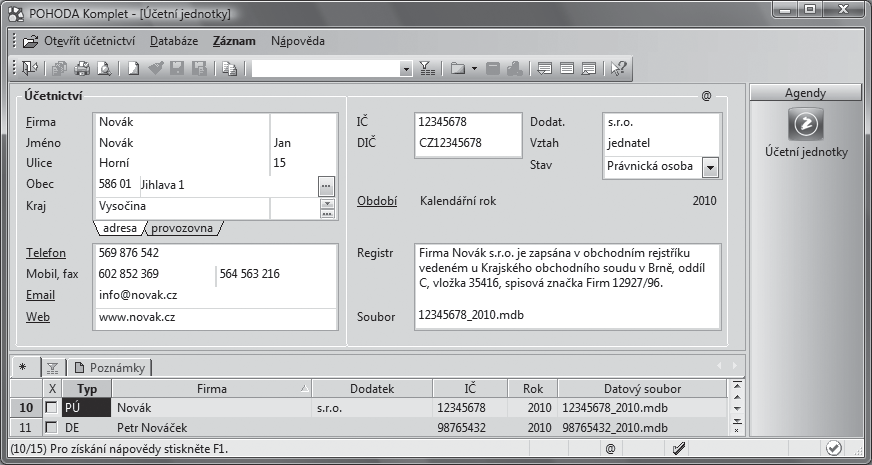Click the round checkmark status bar icon

pyautogui.click(x=834, y=448)
